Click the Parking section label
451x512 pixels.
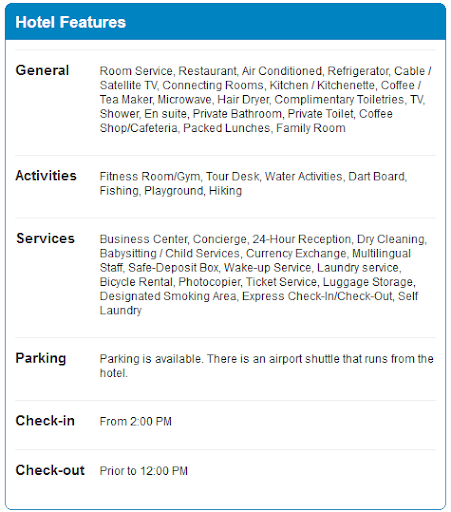(x=41, y=358)
